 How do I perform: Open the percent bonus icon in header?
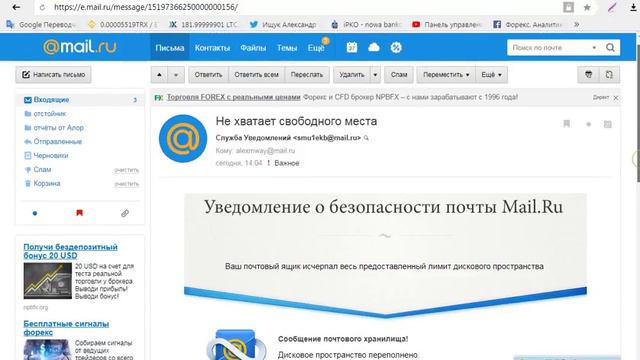point(396,48)
